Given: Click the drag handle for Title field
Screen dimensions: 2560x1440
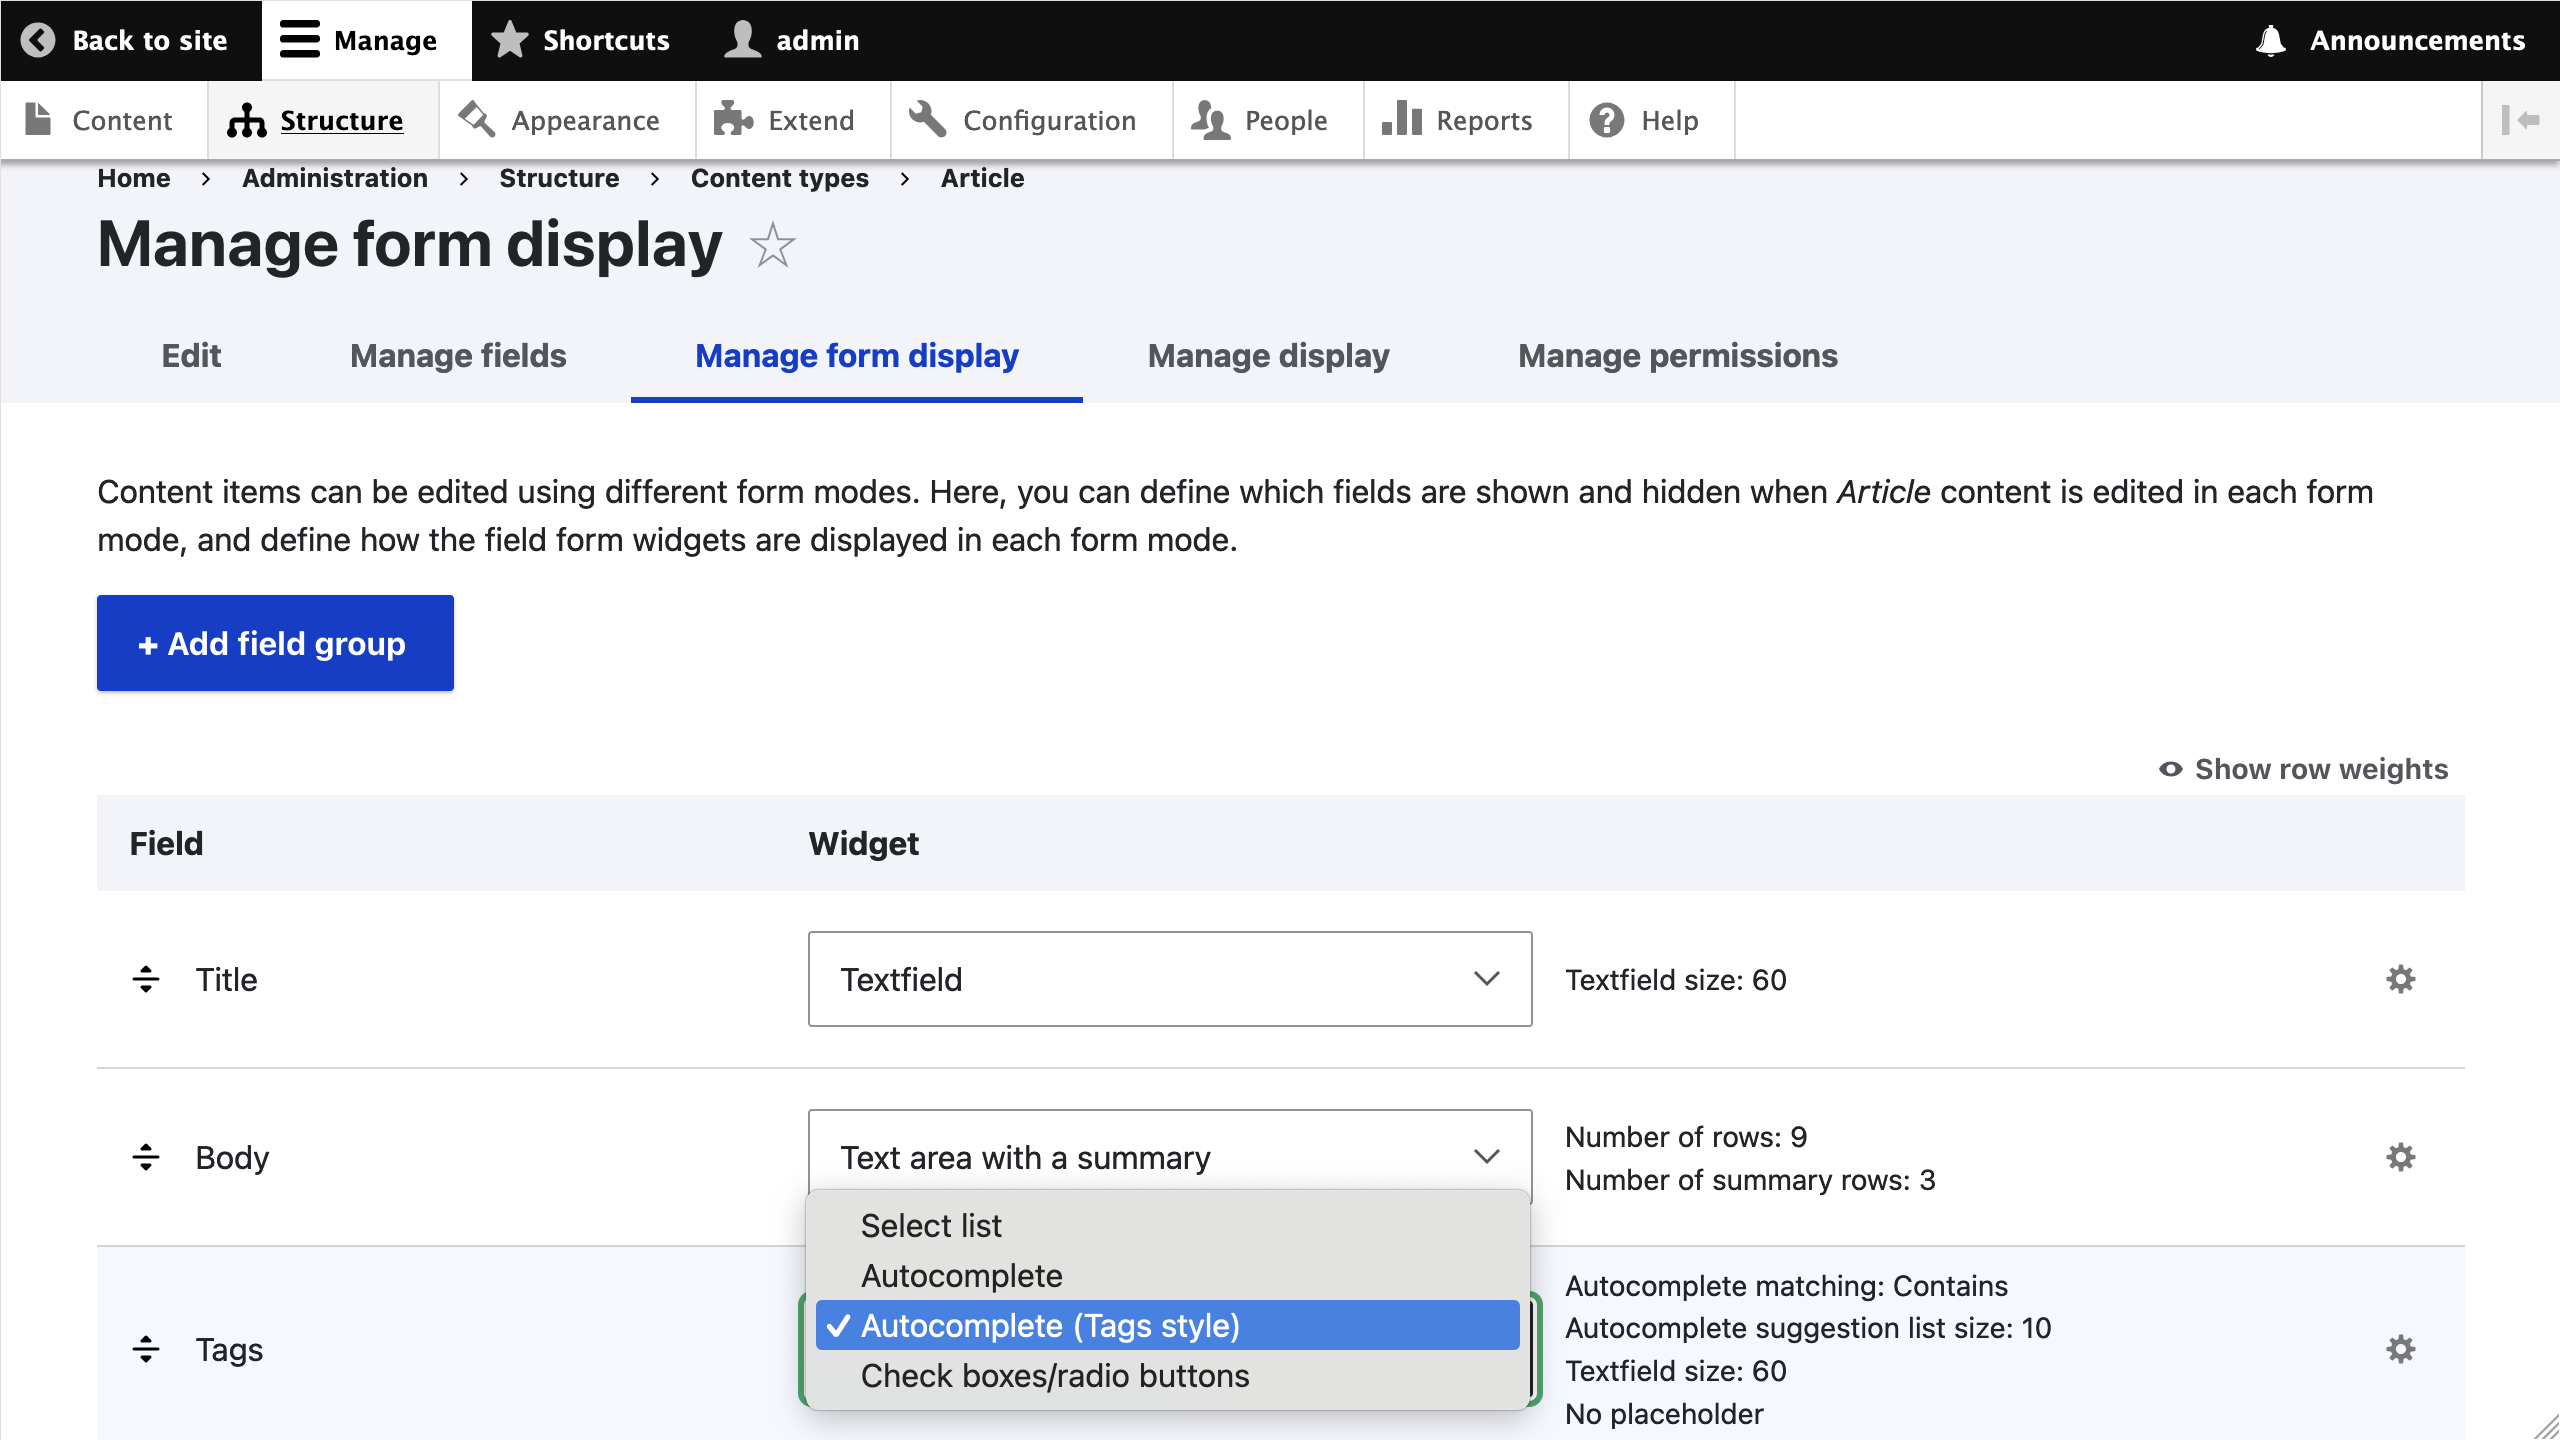Looking at the screenshot, I should click(x=146, y=979).
